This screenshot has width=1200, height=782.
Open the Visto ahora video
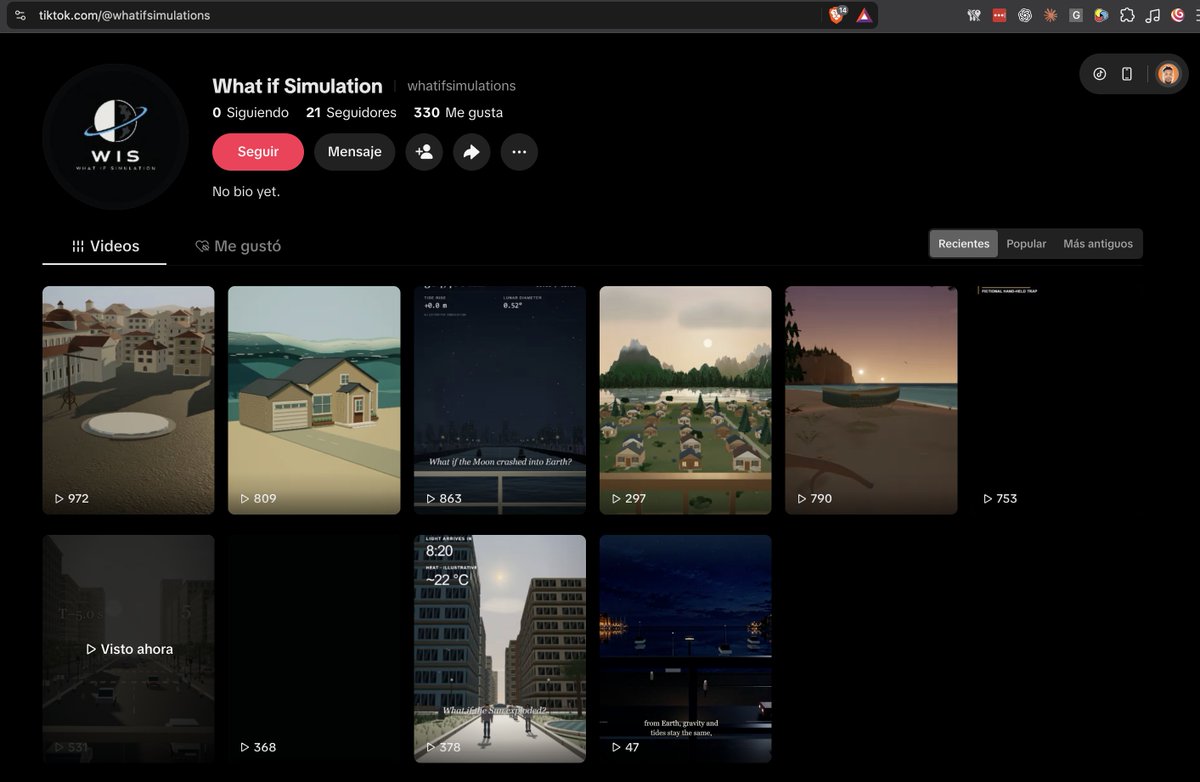click(x=128, y=649)
